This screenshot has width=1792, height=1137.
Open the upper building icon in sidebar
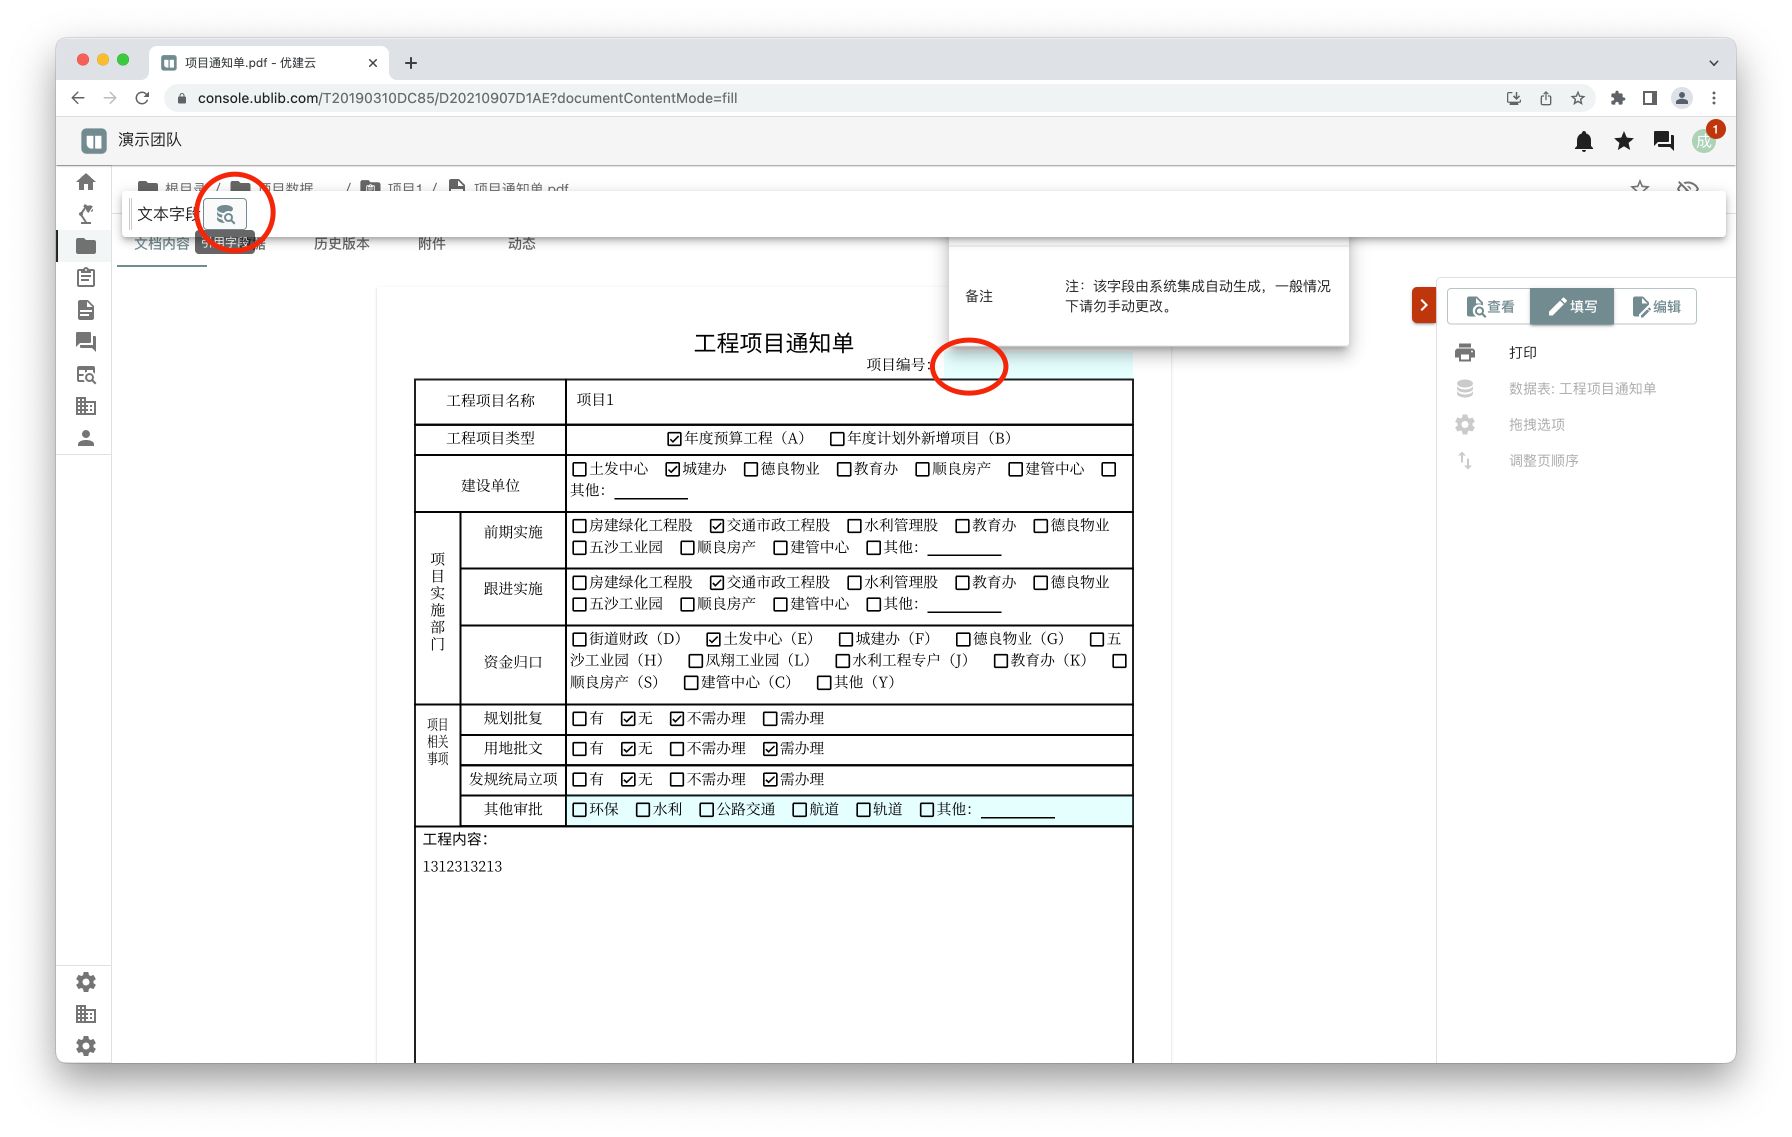86,406
